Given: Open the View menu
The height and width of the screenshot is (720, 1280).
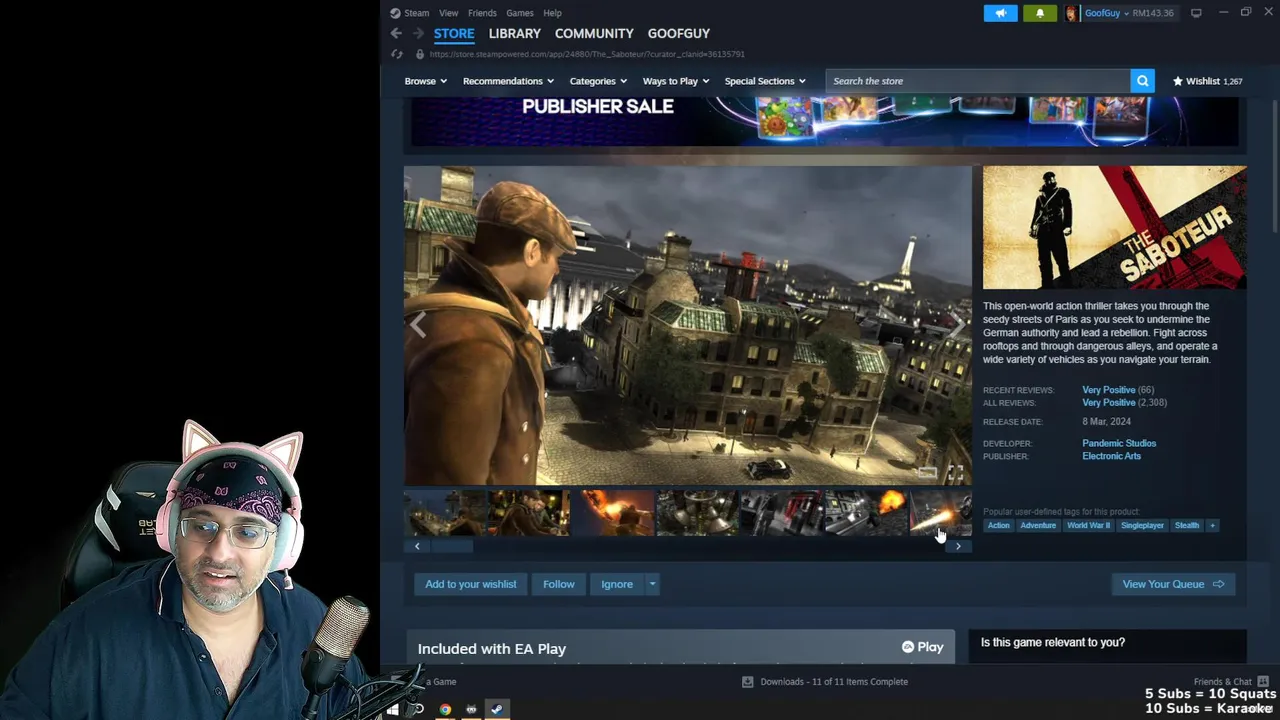Looking at the screenshot, I should coord(448,13).
